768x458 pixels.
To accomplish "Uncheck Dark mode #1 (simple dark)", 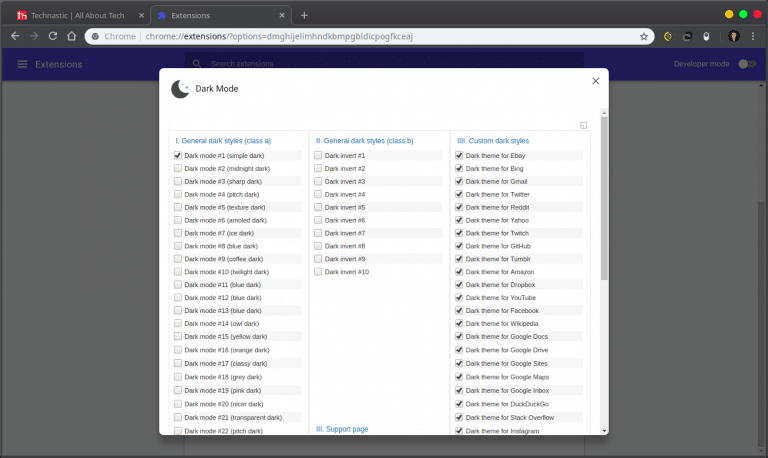I will pyautogui.click(x=178, y=155).
